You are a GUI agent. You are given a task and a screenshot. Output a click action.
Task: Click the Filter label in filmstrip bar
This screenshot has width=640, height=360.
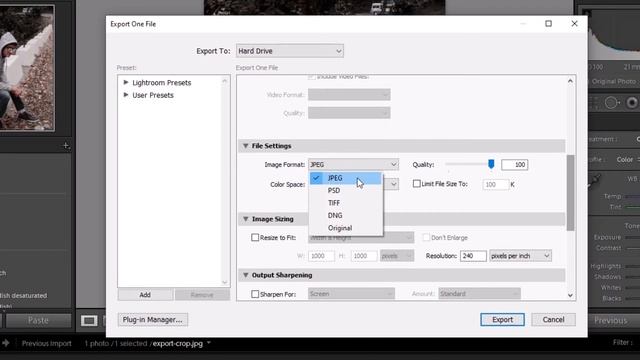tap(622, 343)
